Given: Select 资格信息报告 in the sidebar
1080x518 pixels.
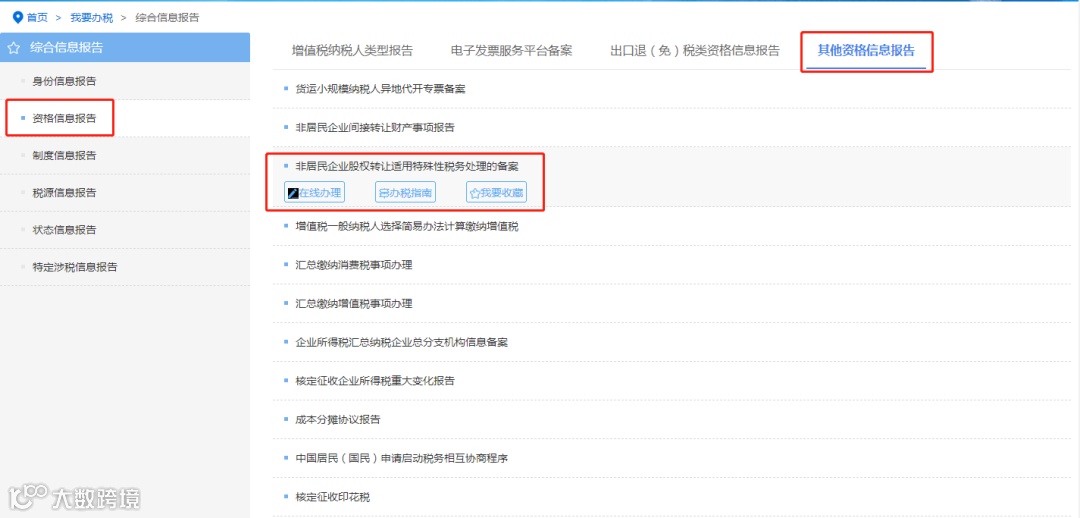Looking at the screenshot, I should [64, 118].
